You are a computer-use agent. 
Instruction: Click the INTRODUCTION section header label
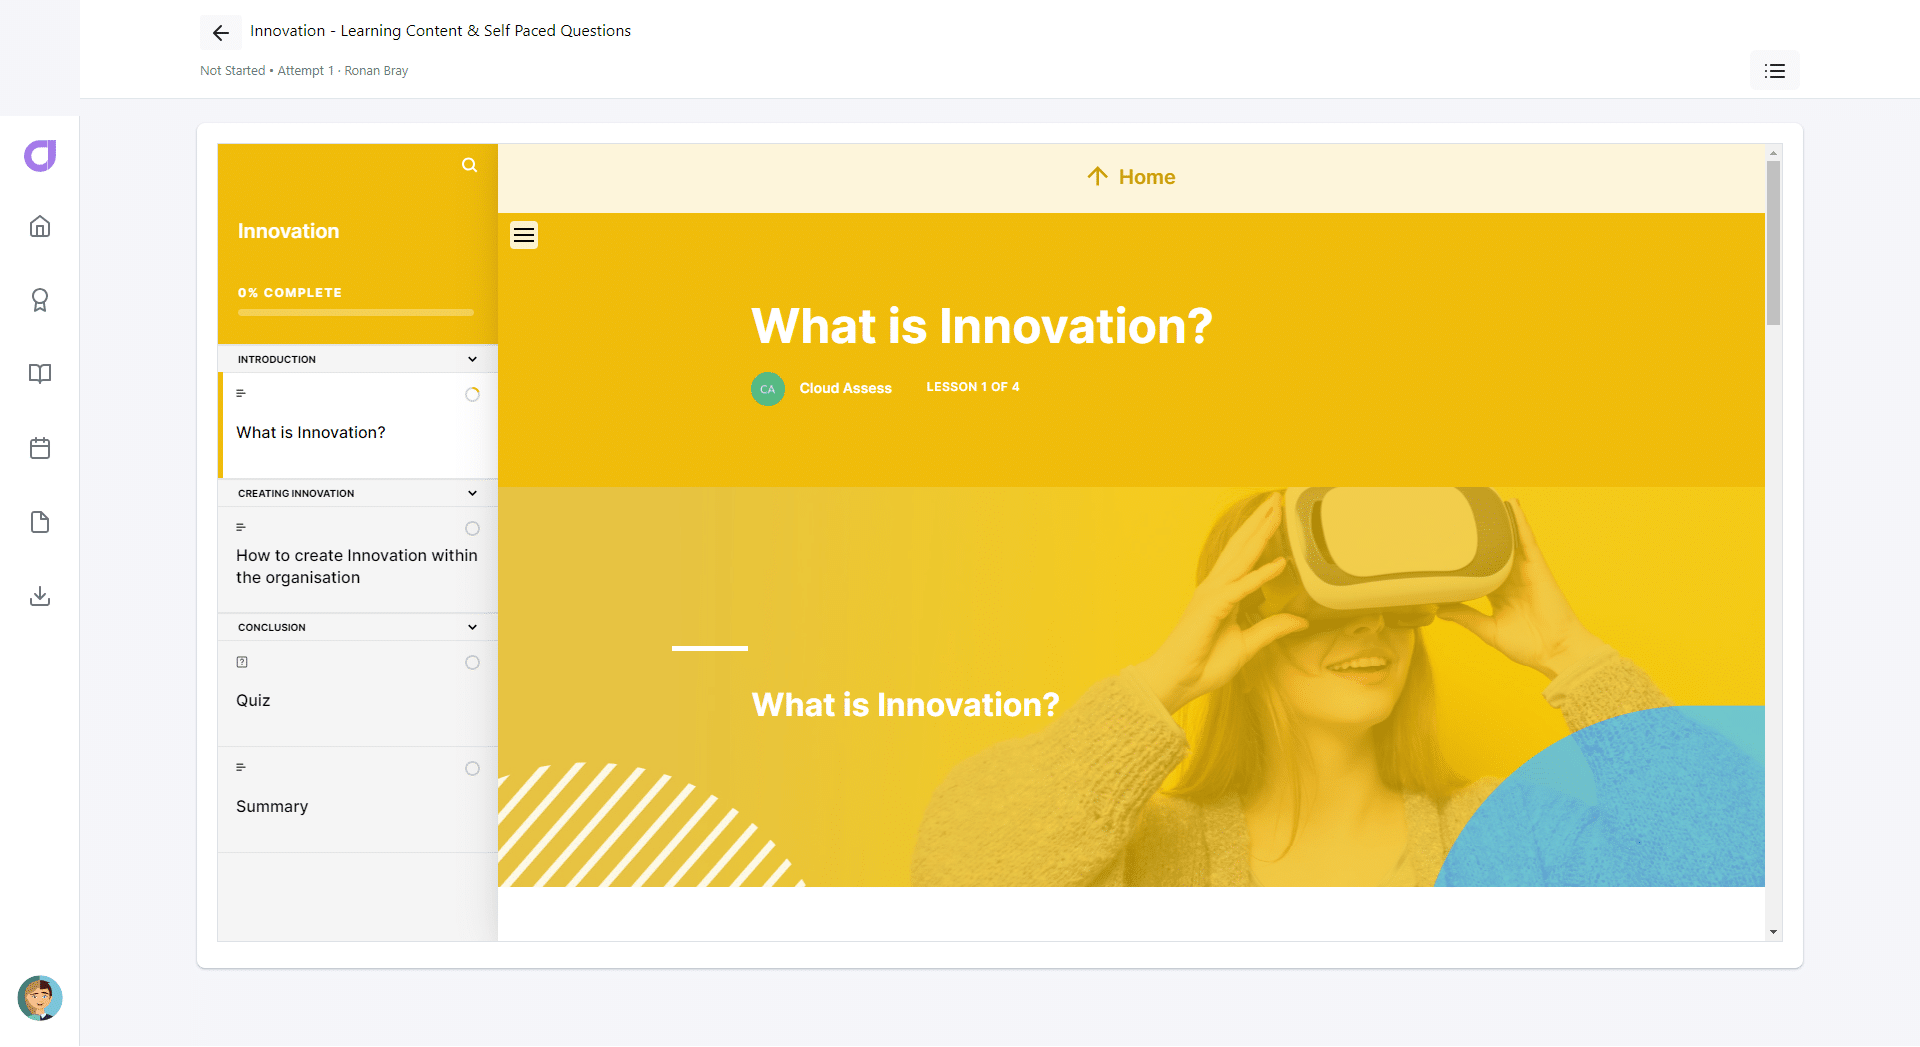coord(277,360)
